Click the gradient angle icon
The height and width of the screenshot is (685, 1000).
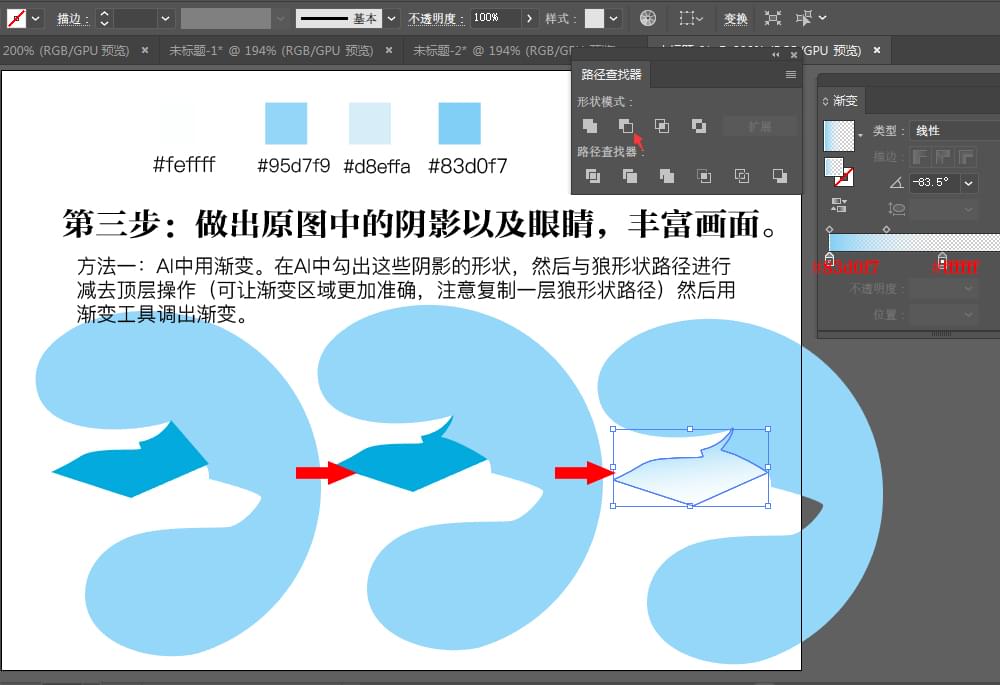(896, 183)
